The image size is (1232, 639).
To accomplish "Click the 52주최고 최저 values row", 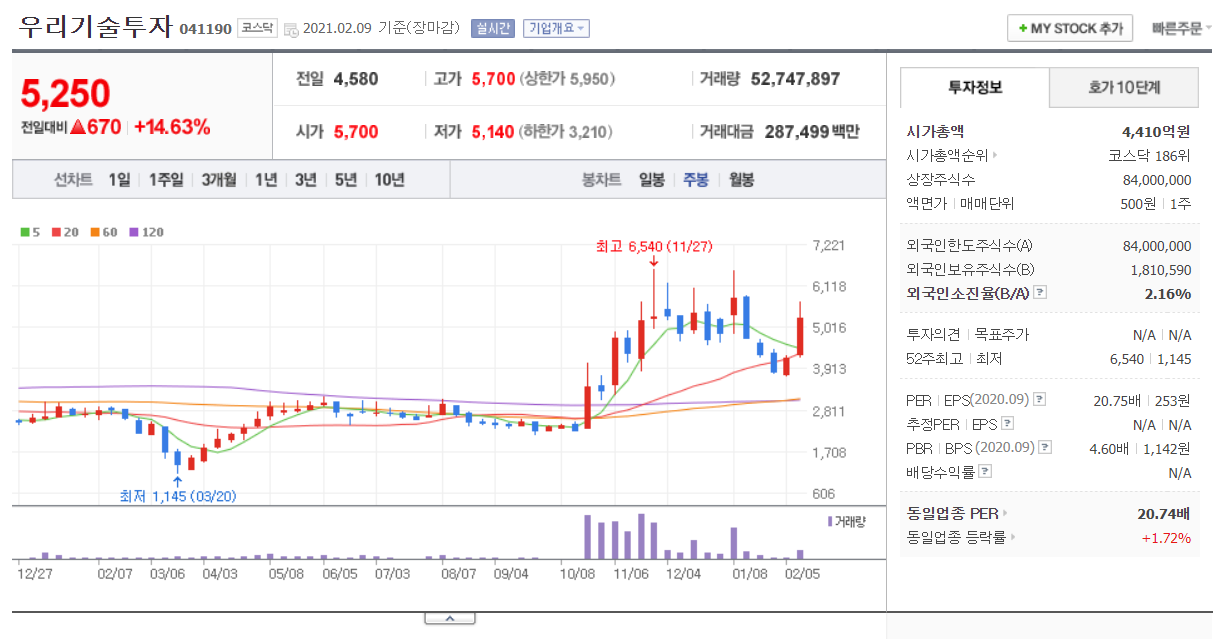I will (x=1048, y=359).
